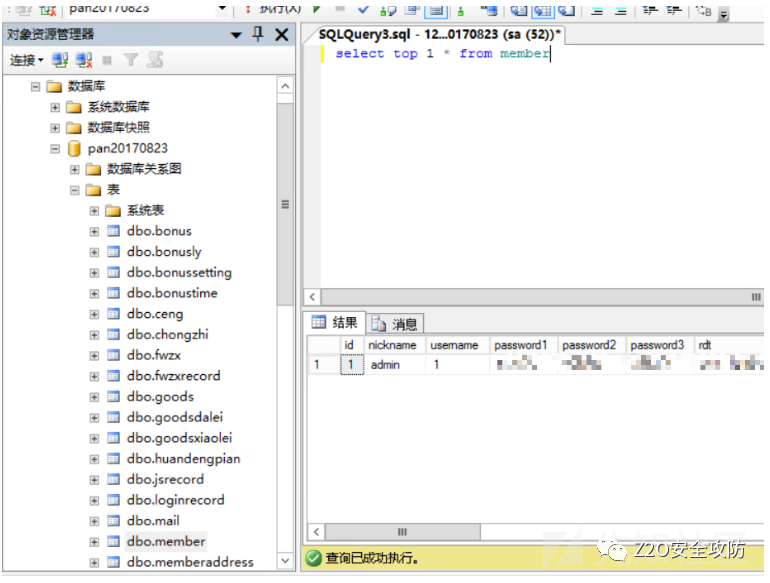Click the admin cell in results grid
Image resolution: width=770 pixels, height=583 pixels.
(x=394, y=364)
